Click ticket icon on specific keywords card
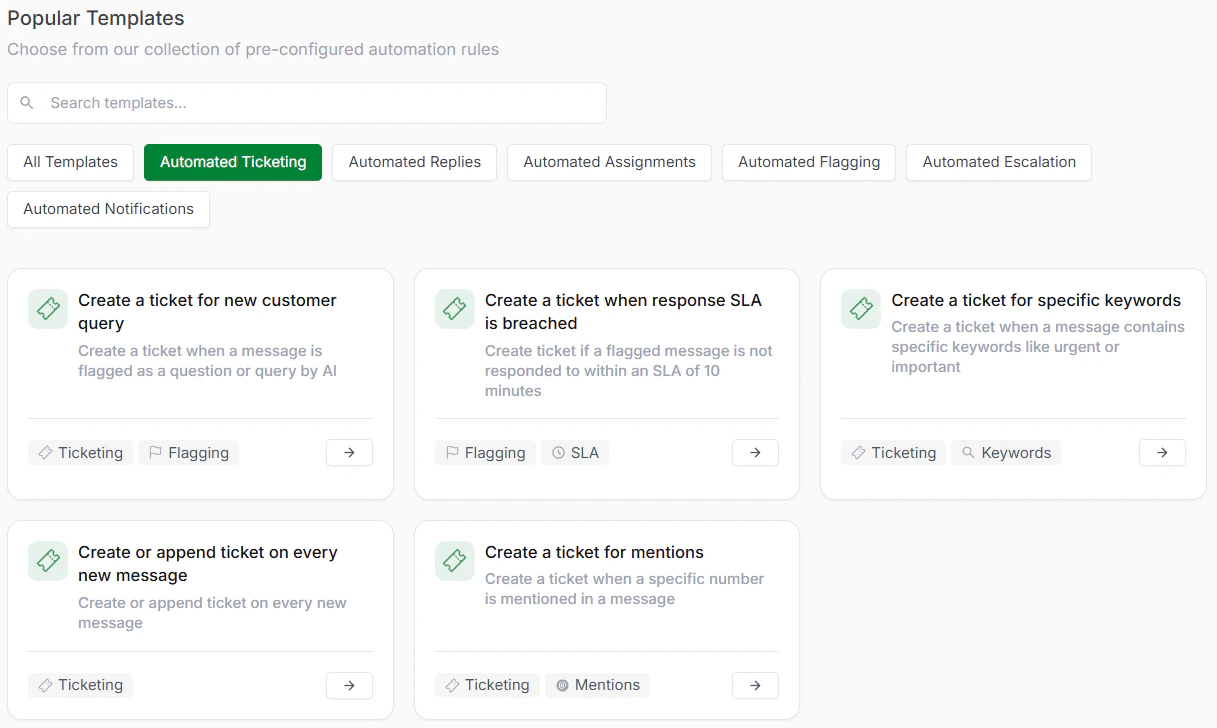The width and height of the screenshot is (1217, 728). click(861, 310)
